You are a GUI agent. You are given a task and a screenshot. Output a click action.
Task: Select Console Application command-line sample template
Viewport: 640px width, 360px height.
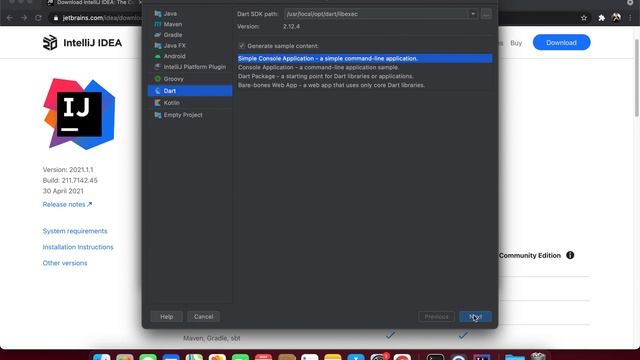[365, 67]
